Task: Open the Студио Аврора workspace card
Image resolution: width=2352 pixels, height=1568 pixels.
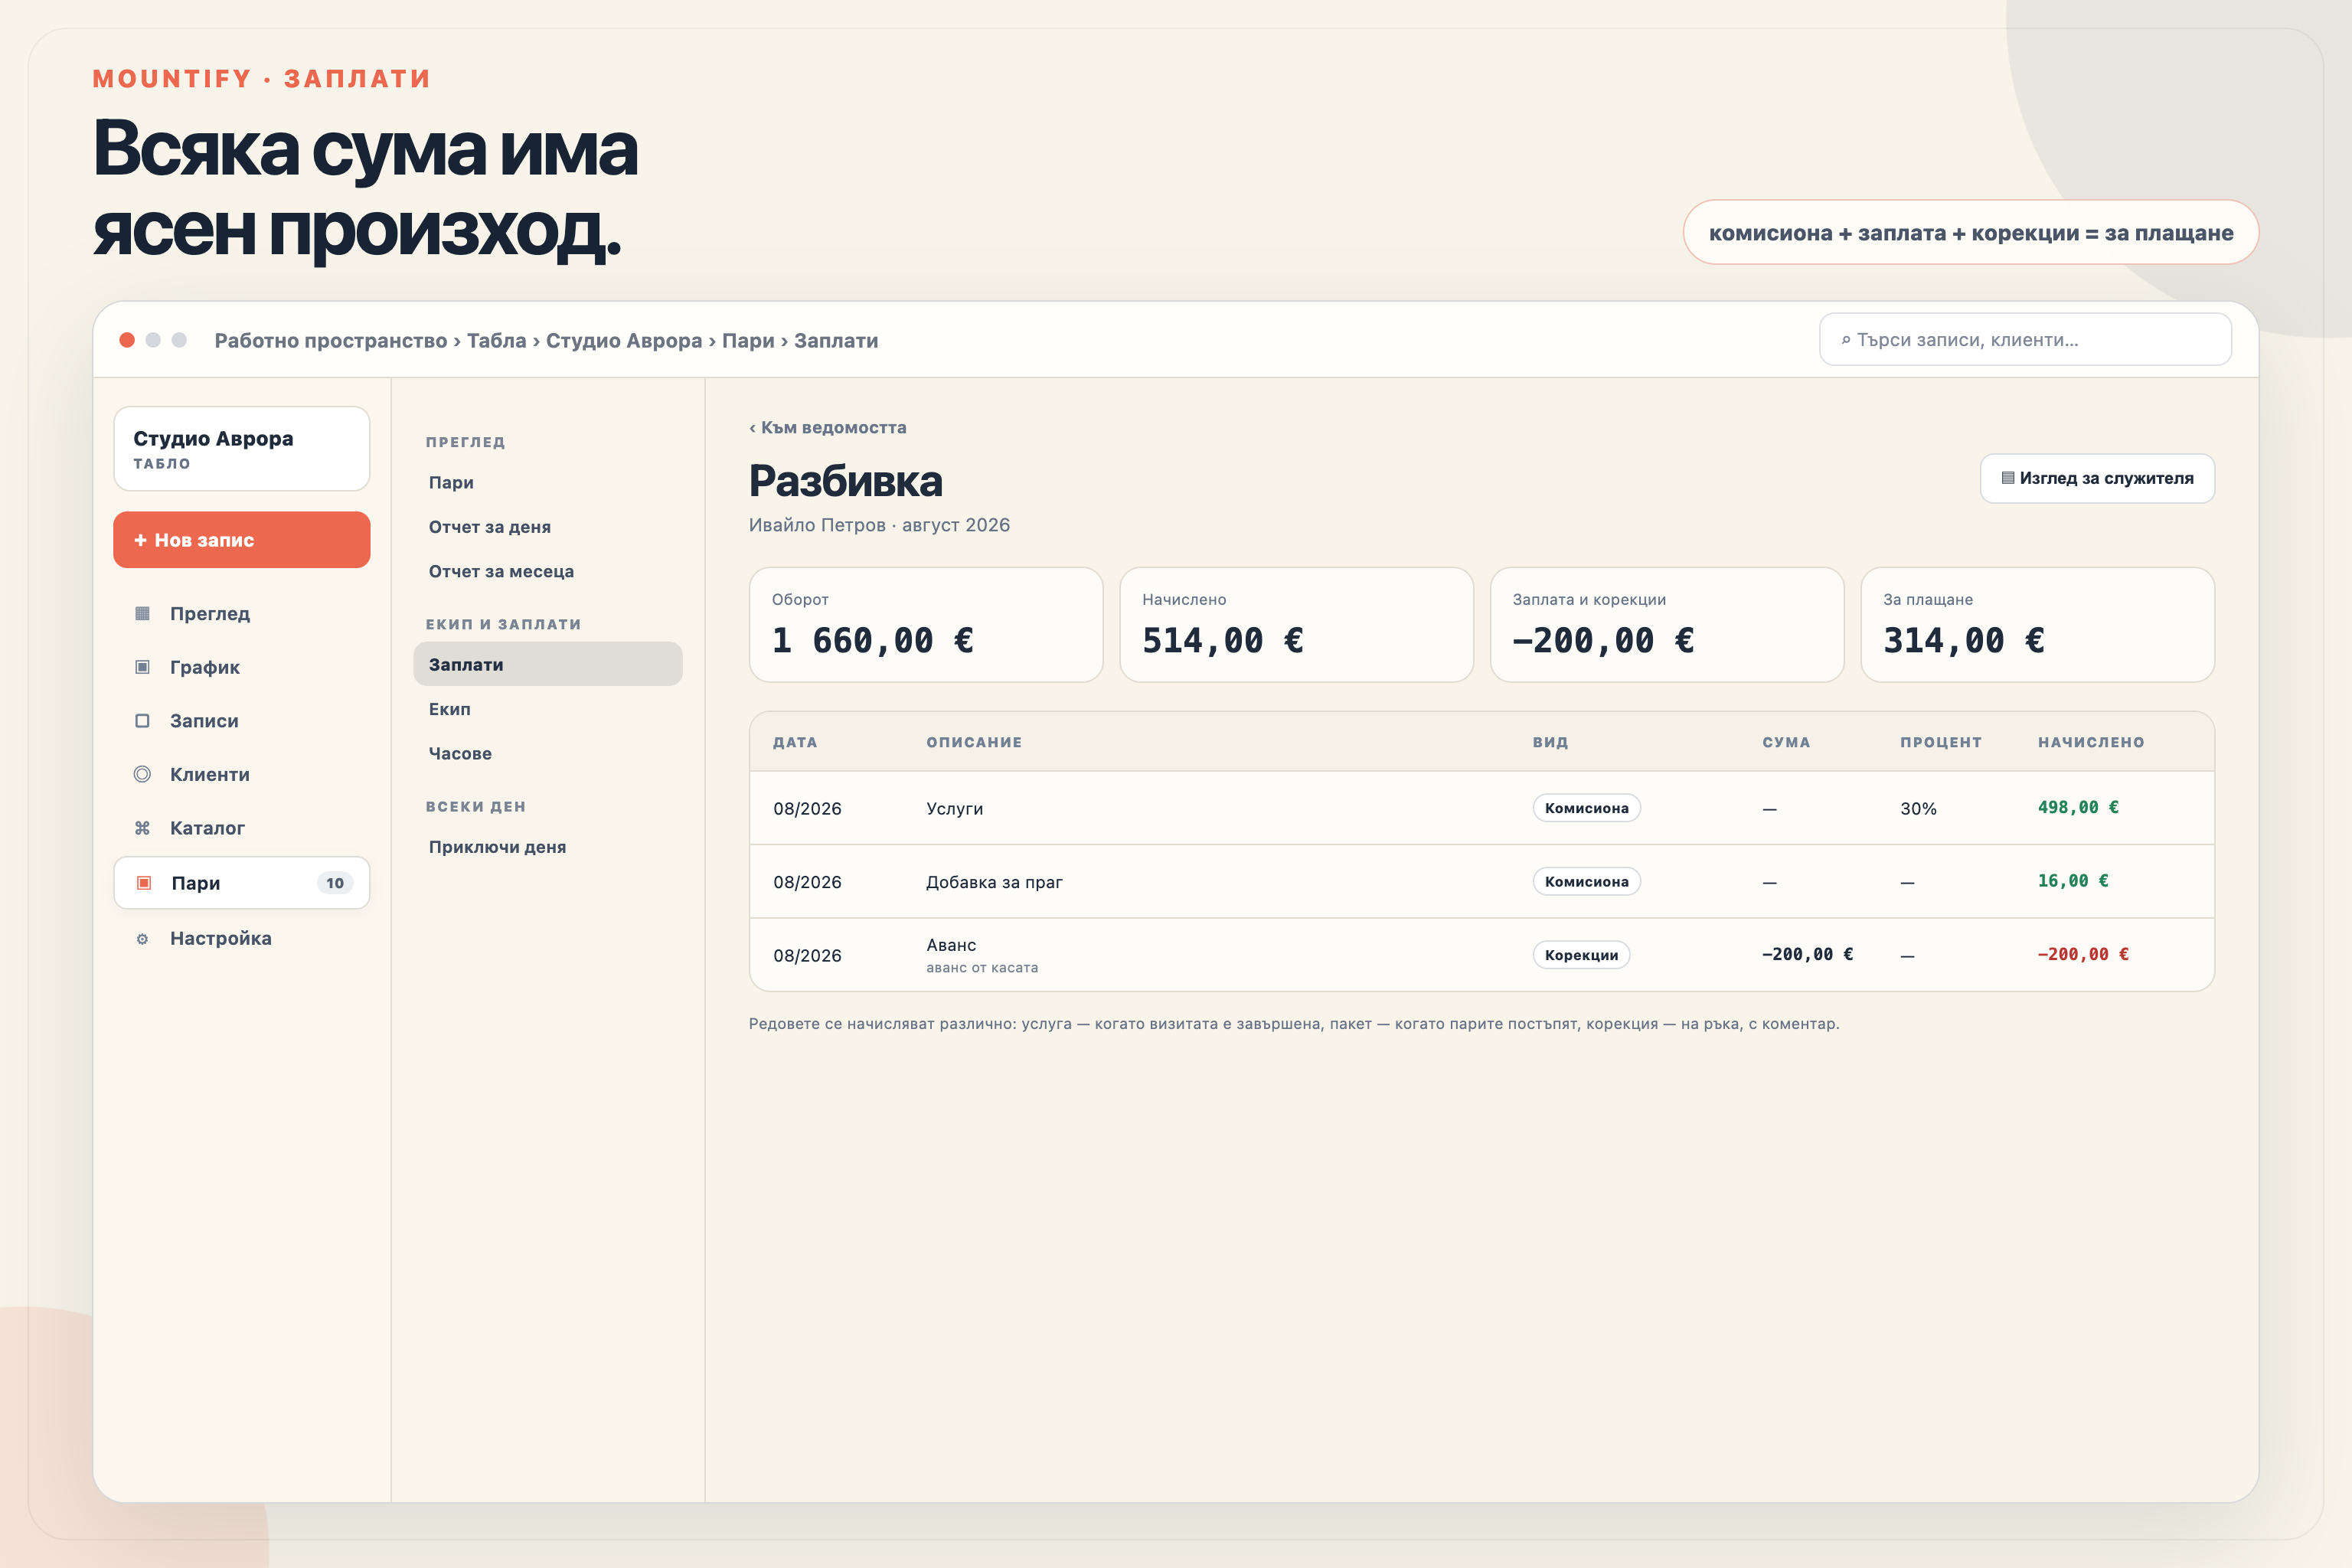Action: 242,449
